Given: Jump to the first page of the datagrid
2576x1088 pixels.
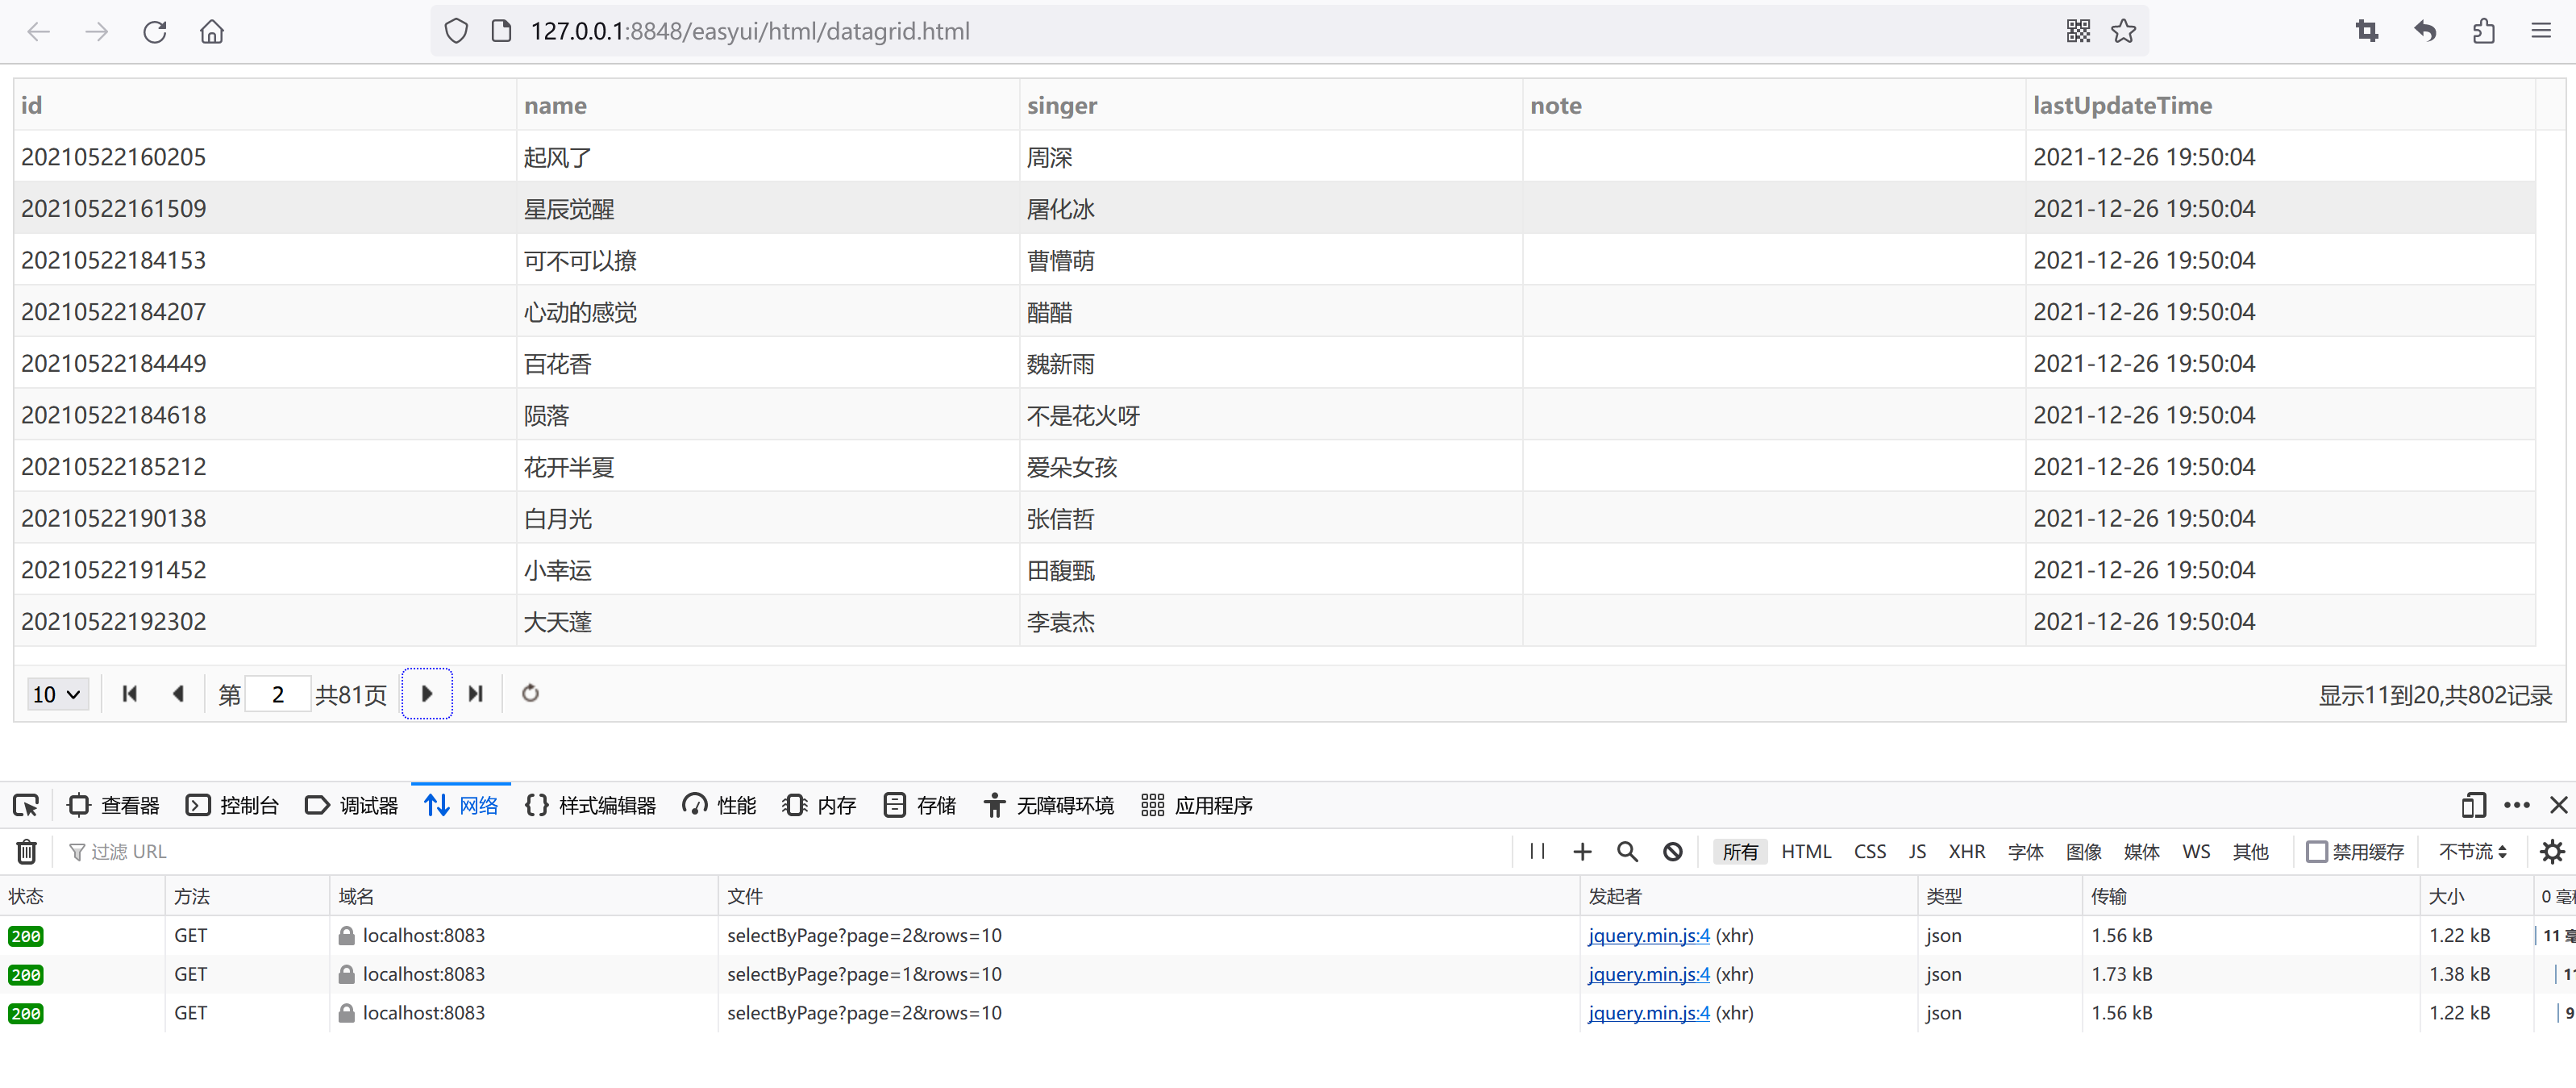Looking at the screenshot, I should 129,694.
